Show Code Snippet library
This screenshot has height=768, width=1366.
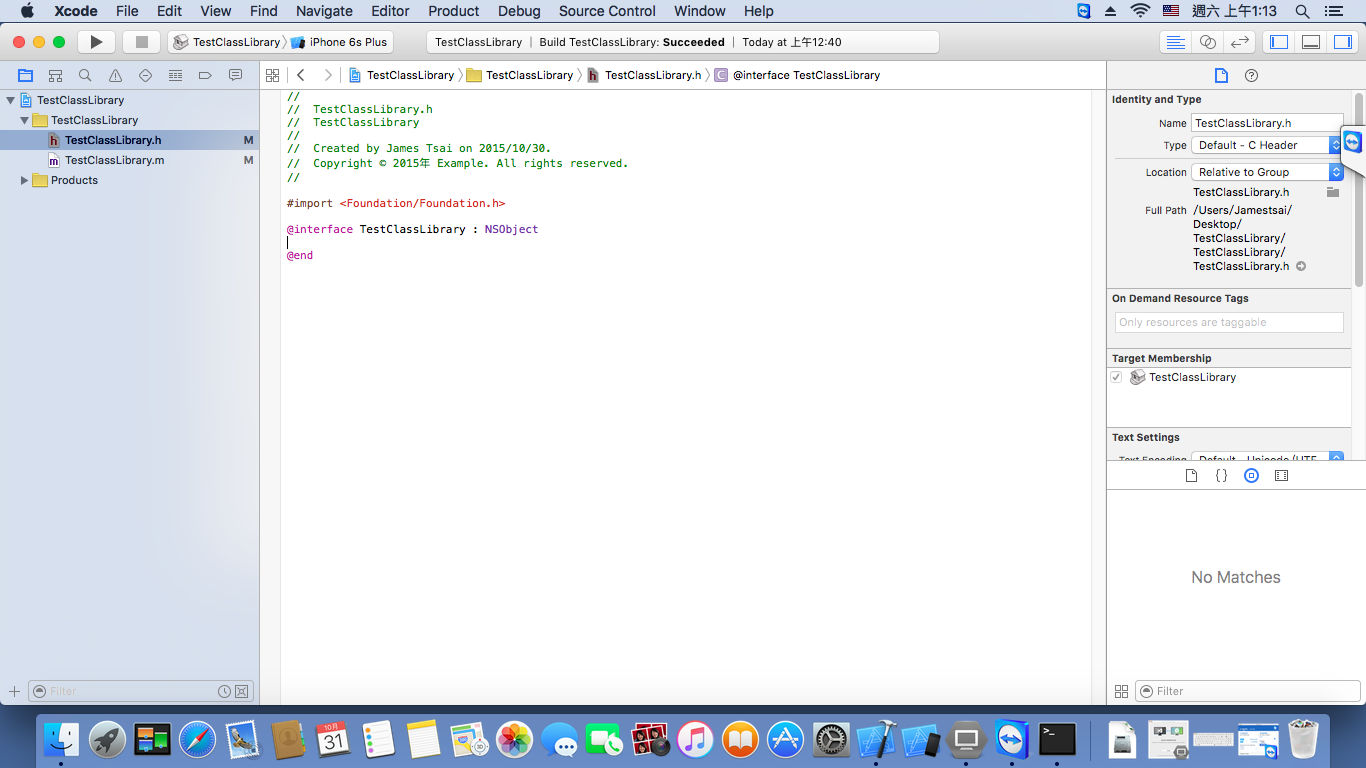pos(1221,476)
